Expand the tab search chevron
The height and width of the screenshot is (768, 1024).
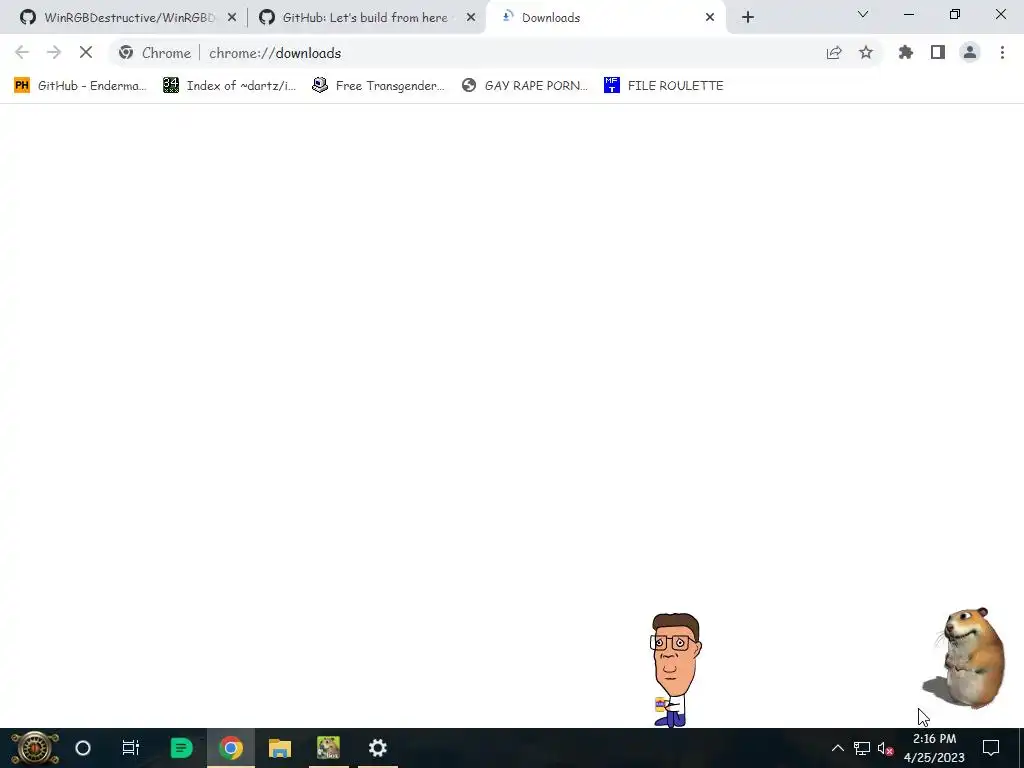pos(863,14)
